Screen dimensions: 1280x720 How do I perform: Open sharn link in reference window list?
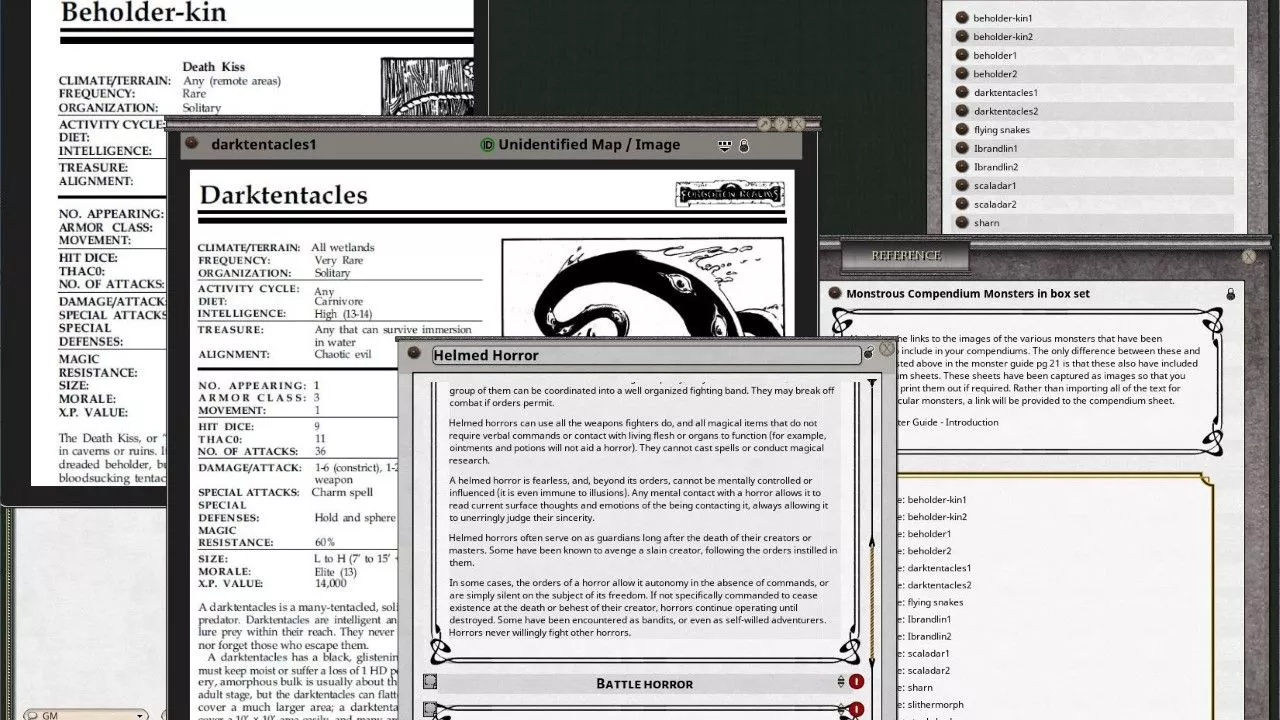pos(920,687)
